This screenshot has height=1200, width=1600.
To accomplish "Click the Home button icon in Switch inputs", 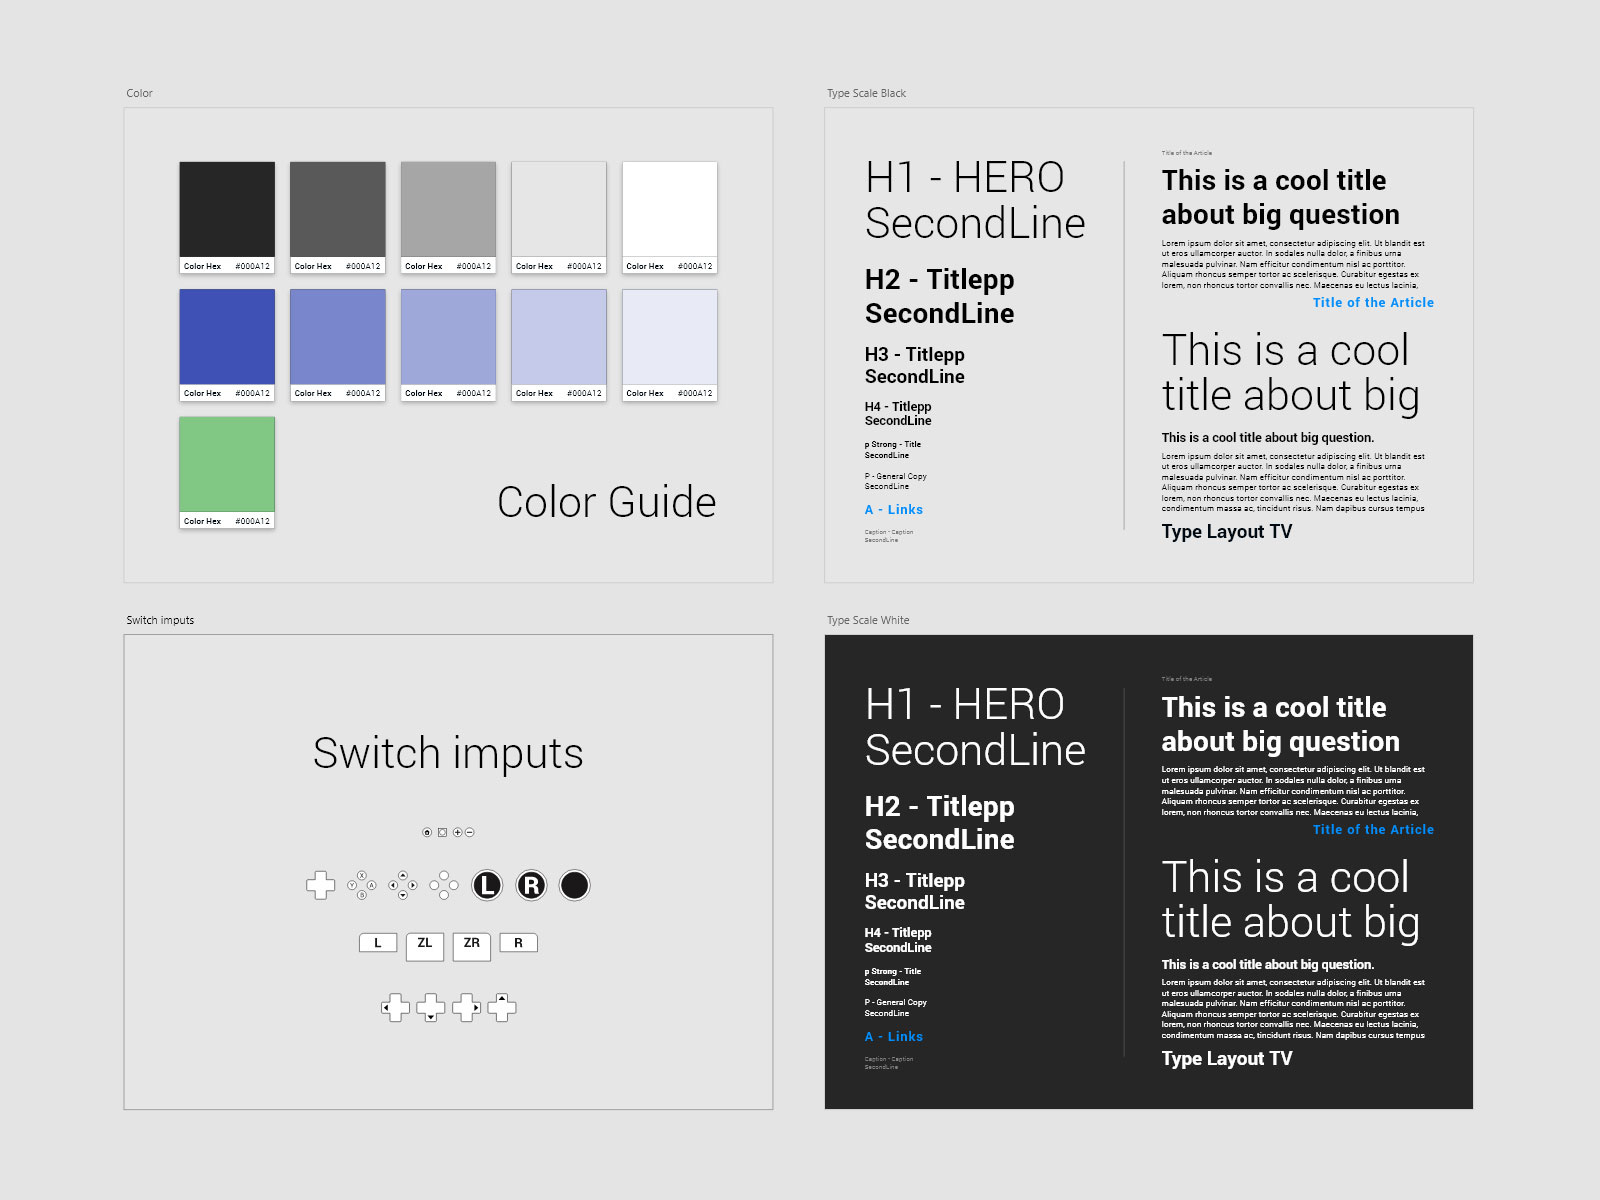I will click(427, 832).
